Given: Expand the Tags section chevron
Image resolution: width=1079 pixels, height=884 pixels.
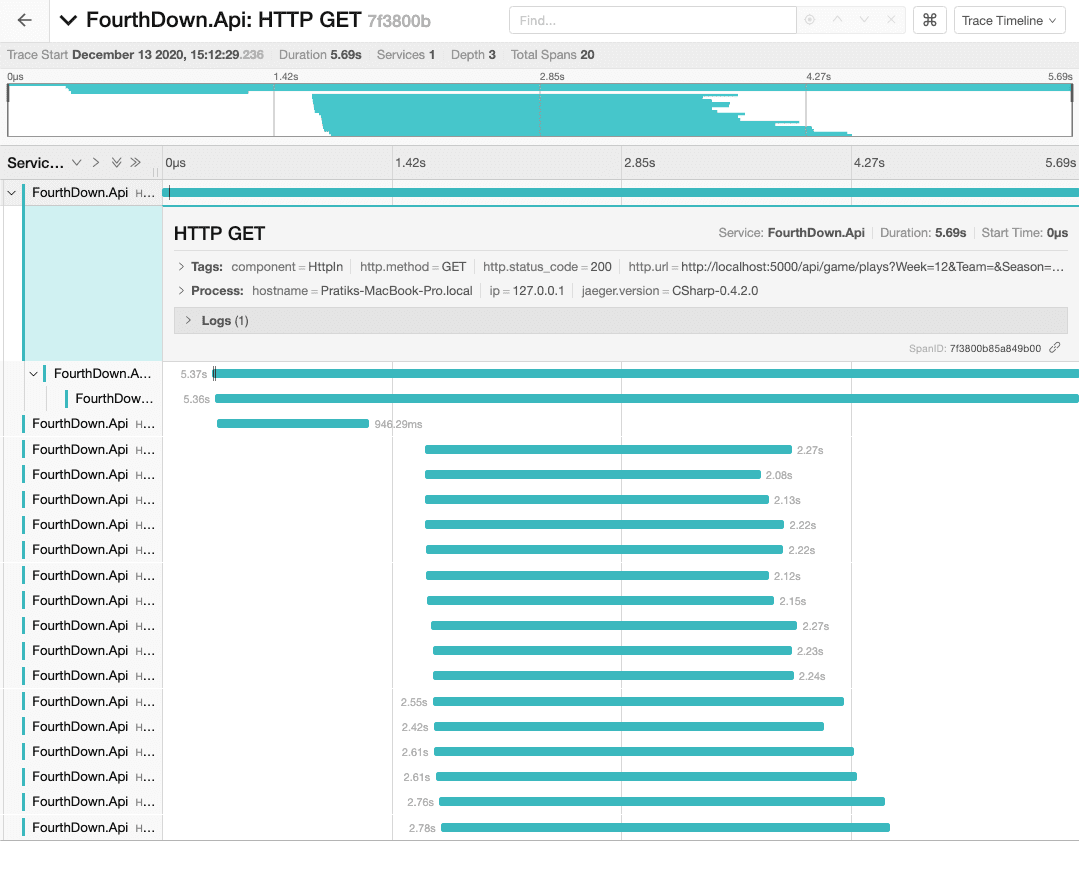Looking at the screenshot, I should pos(181,266).
